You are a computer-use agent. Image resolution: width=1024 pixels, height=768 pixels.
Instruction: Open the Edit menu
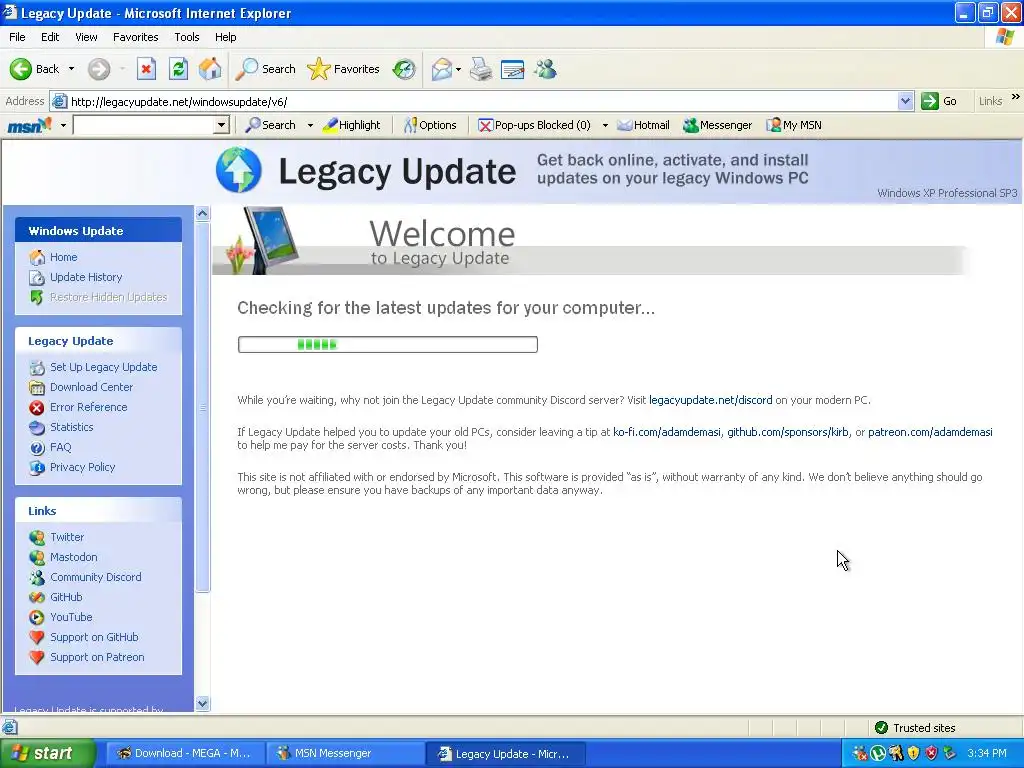50,37
